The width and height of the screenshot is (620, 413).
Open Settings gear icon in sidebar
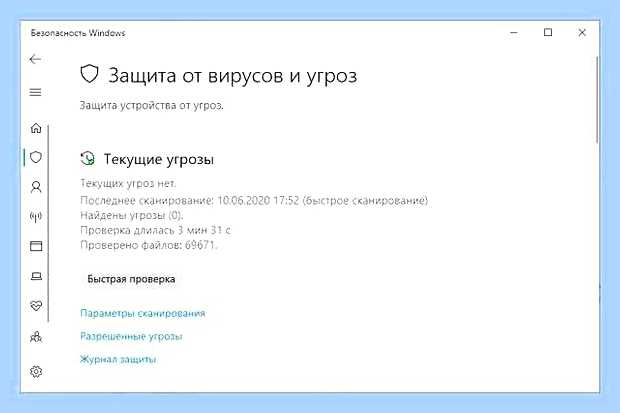click(36, 371)
